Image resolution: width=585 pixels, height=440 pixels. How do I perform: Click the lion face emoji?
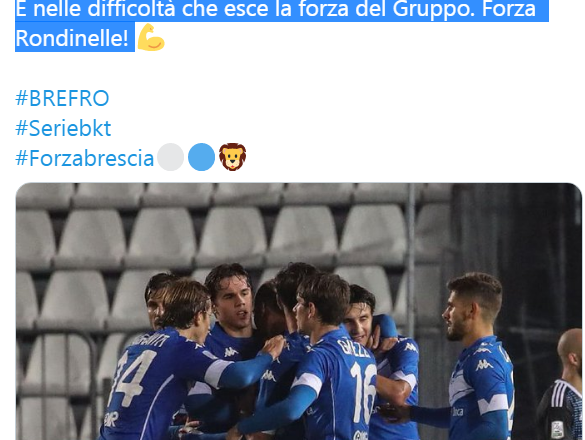(232, 157)
